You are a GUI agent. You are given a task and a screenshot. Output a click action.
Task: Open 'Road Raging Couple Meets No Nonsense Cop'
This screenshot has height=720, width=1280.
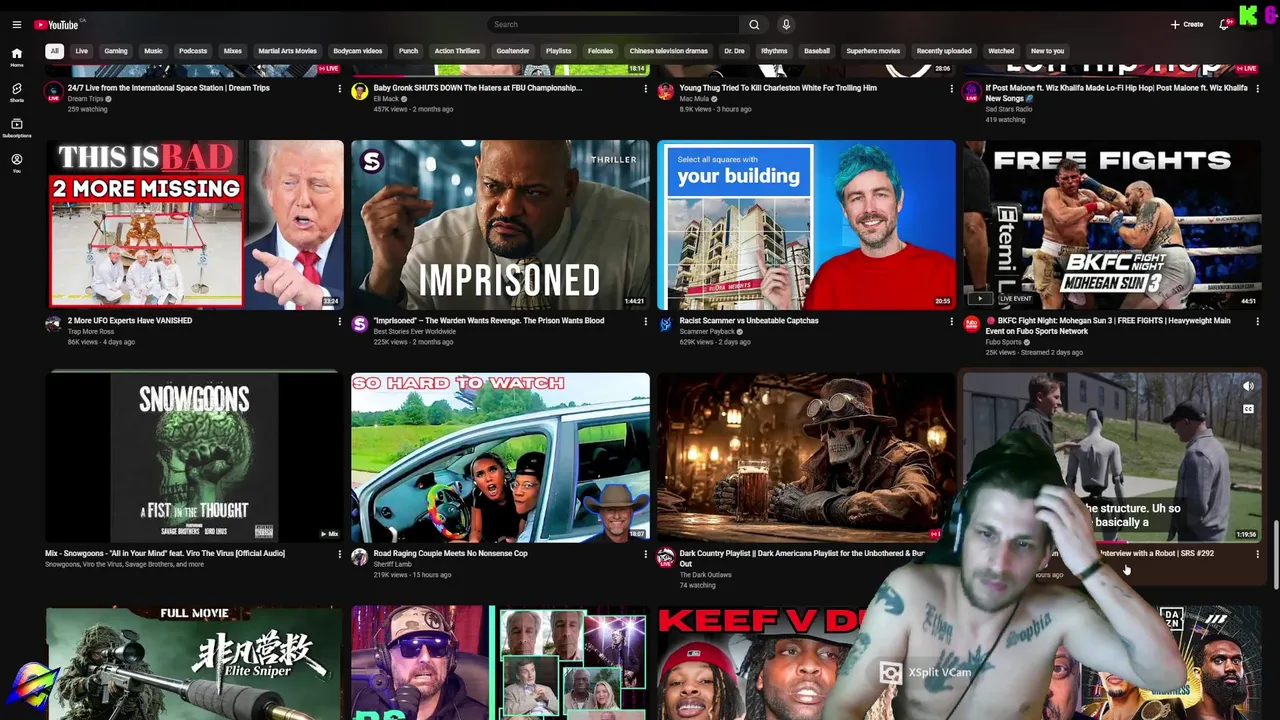pos(450,553)
